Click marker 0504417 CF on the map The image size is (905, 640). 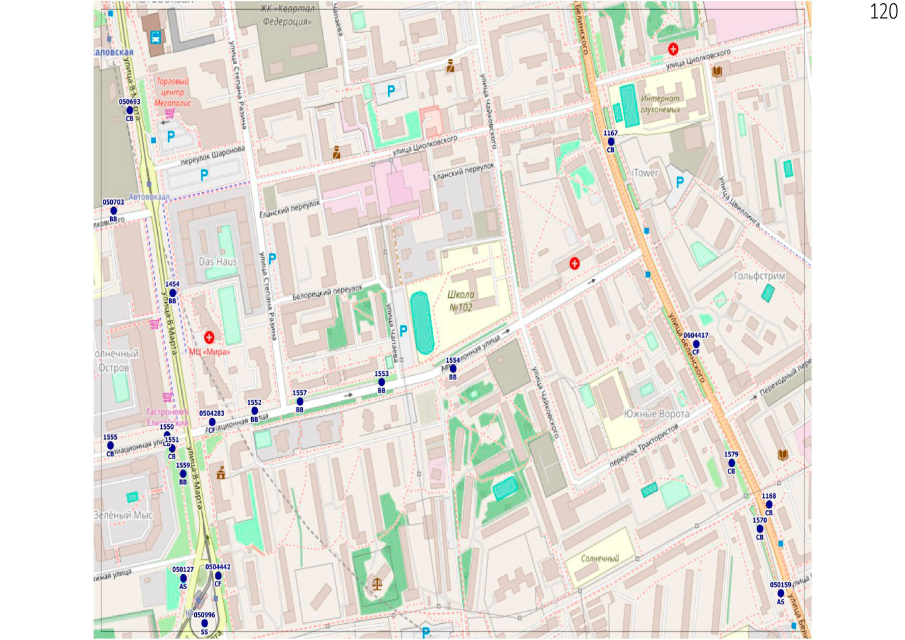696,344
